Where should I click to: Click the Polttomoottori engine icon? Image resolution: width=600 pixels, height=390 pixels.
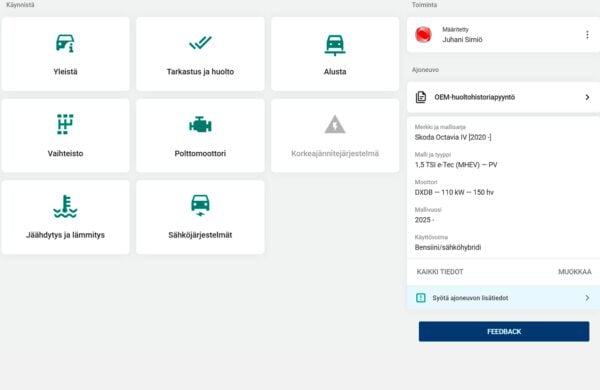200,124
